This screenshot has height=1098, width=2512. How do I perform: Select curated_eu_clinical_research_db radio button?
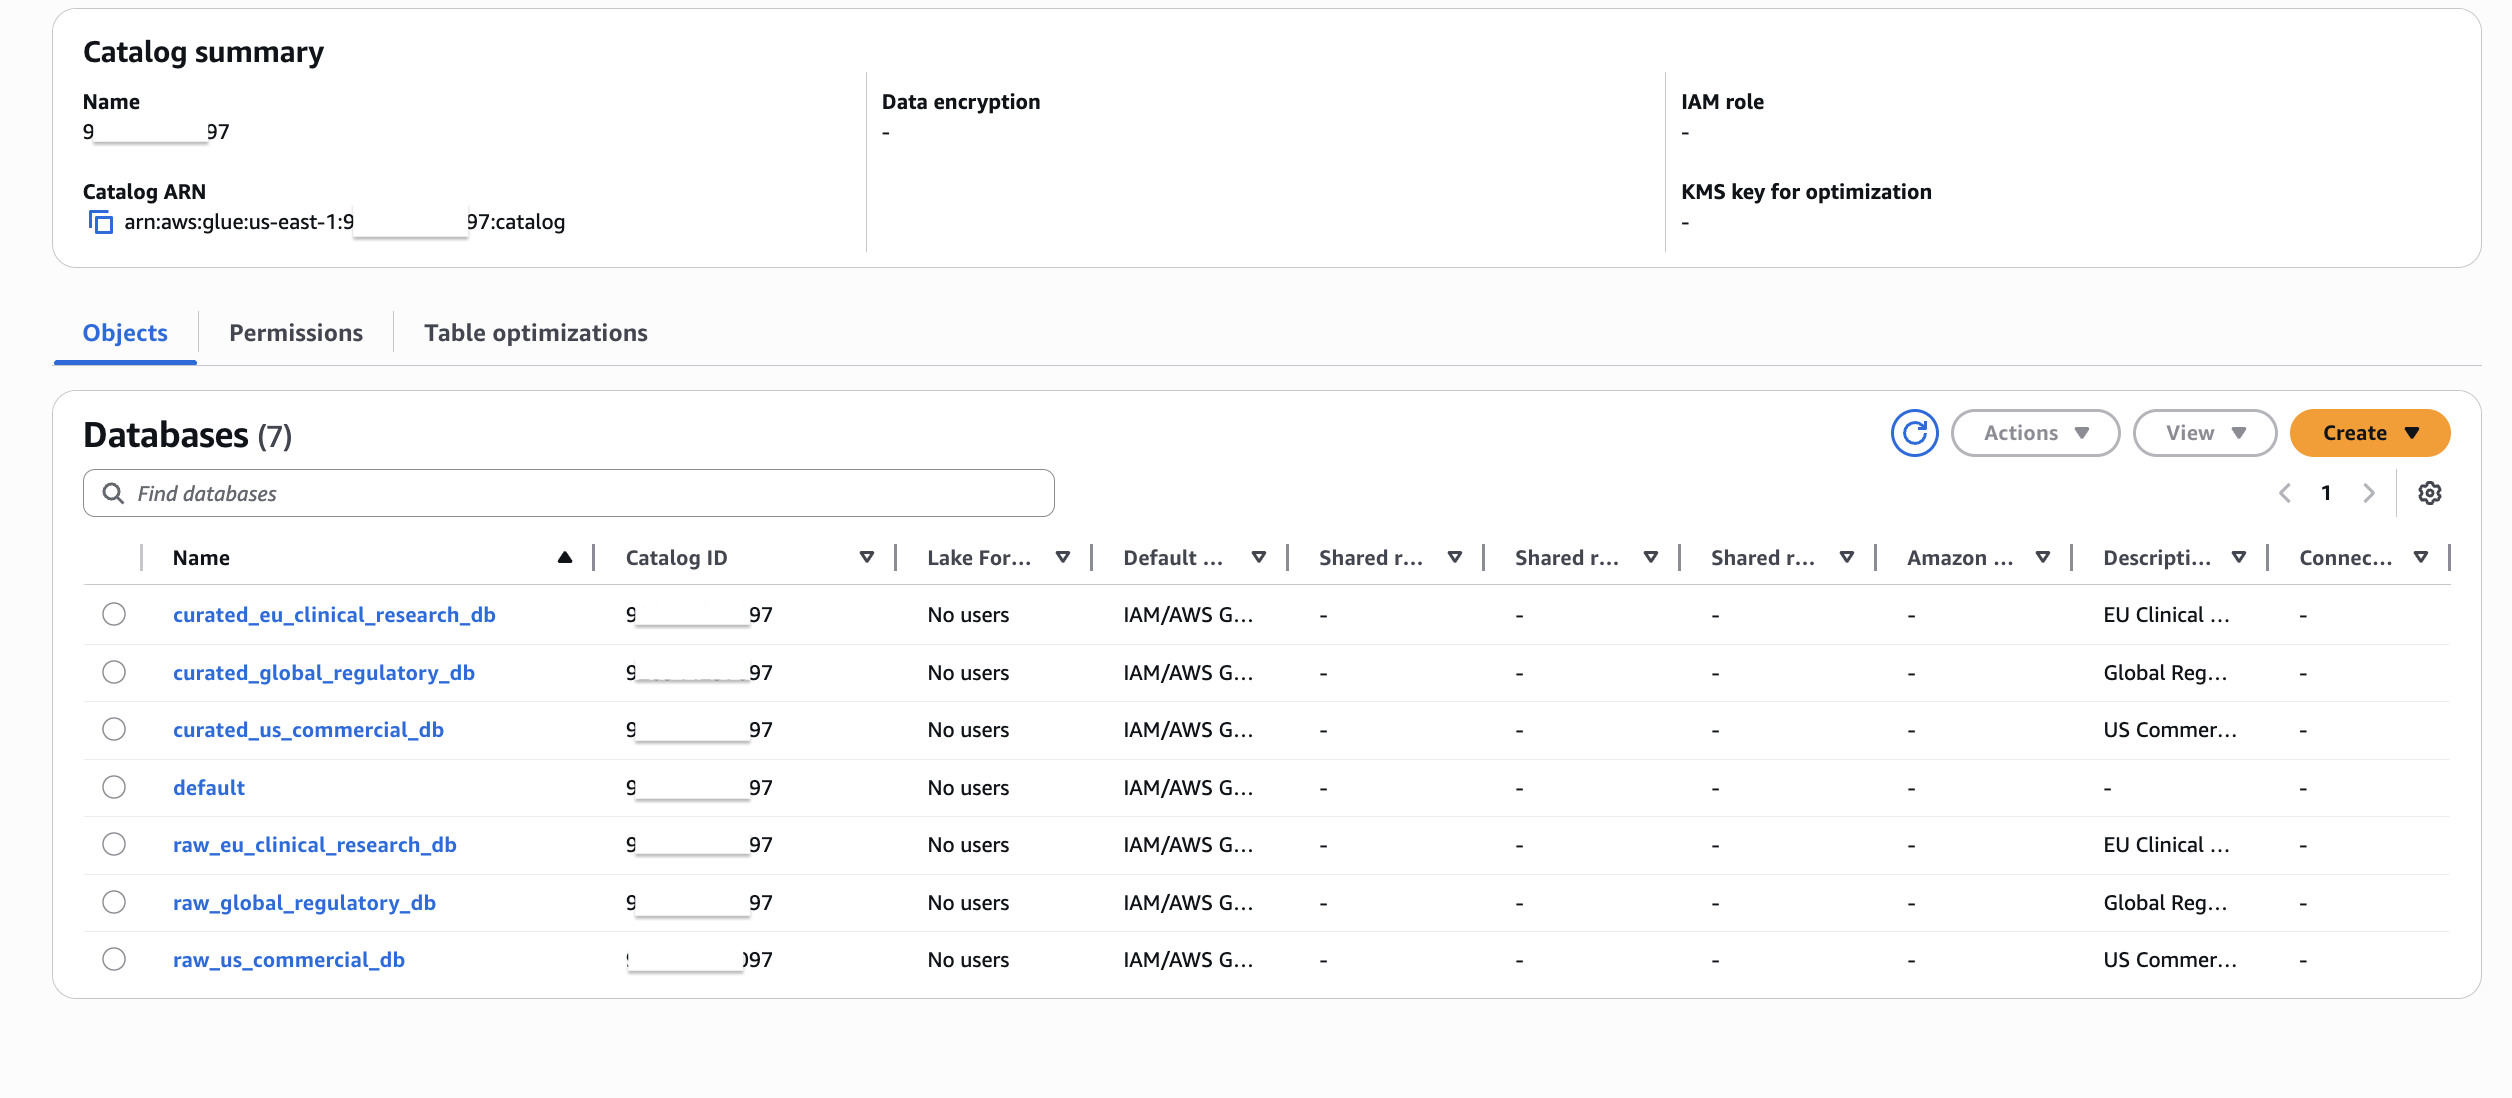[114, 614]
